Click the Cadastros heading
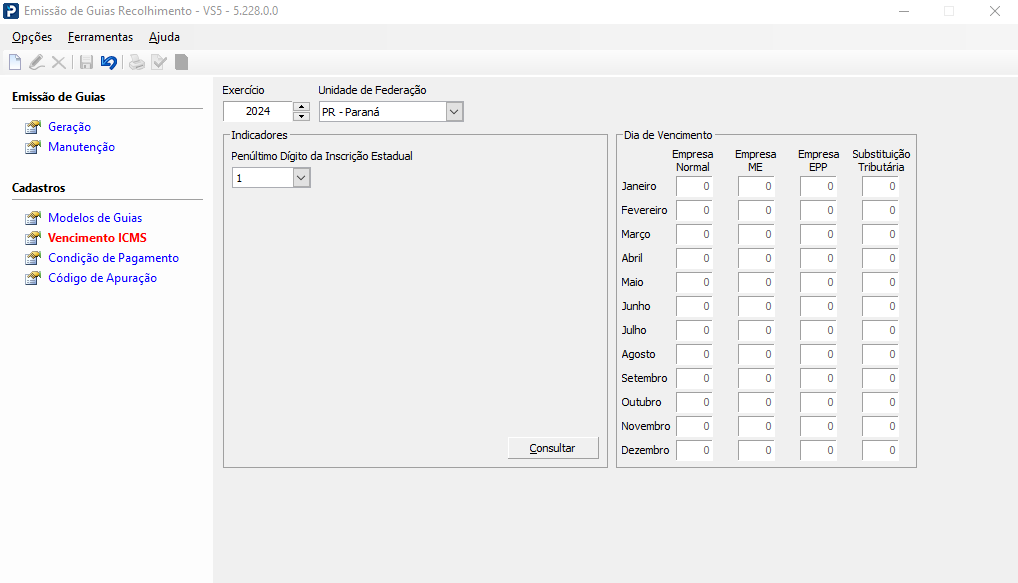 point(38,188)
